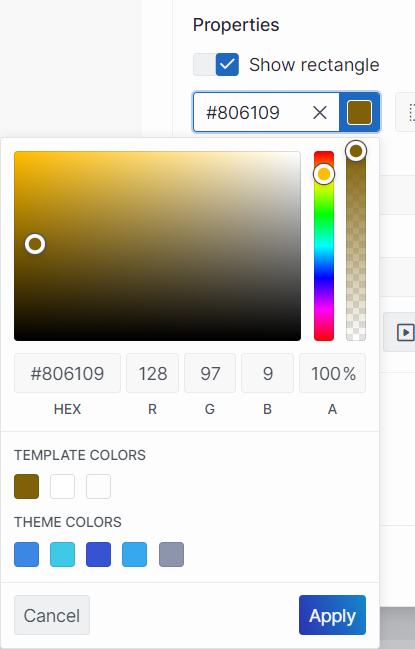415x649 pixels.
Task: Pick the sky blue theme color swatch
Action: (134, 554)
